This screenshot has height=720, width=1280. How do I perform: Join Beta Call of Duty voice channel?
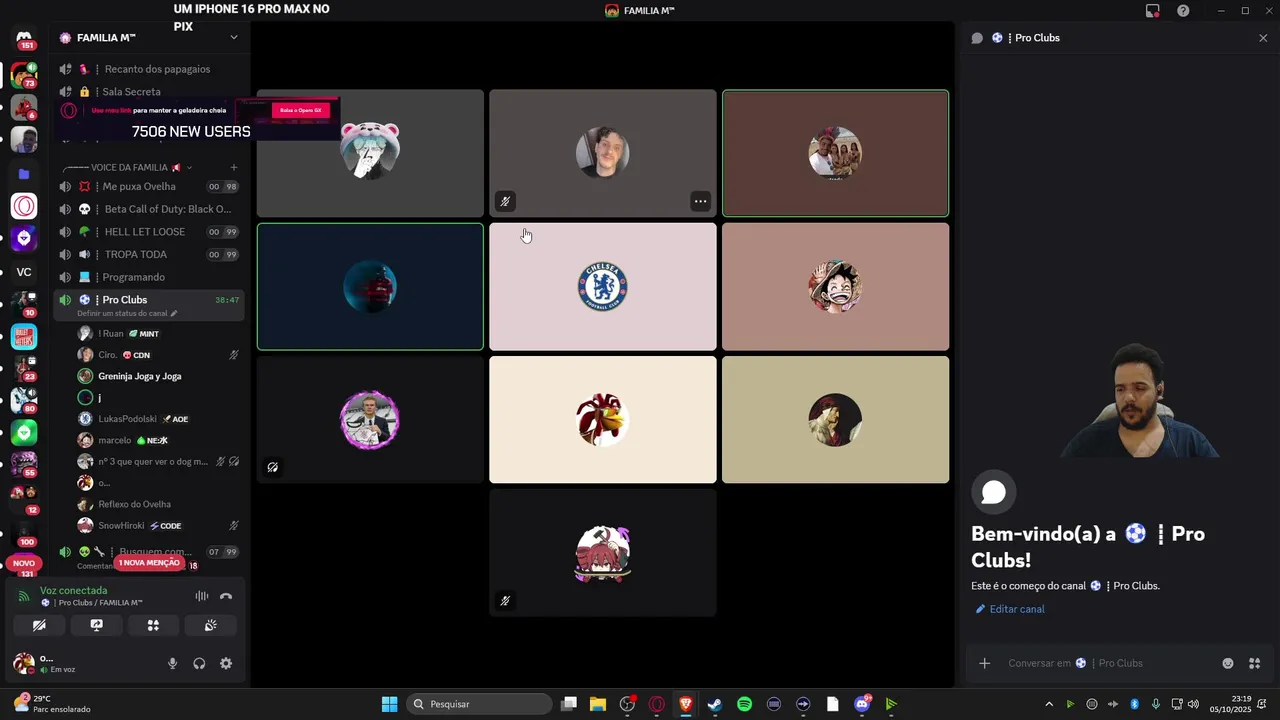(x=150, y=209)
